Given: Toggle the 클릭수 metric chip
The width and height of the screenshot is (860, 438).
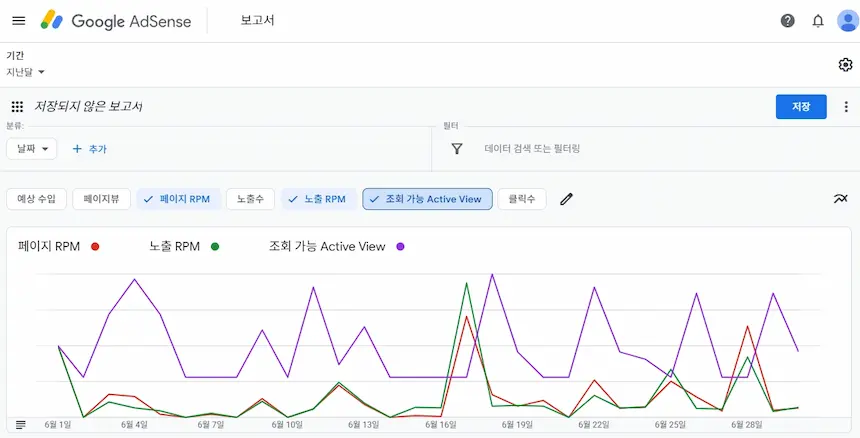Looking at the screenshot, I should [522, 199].
